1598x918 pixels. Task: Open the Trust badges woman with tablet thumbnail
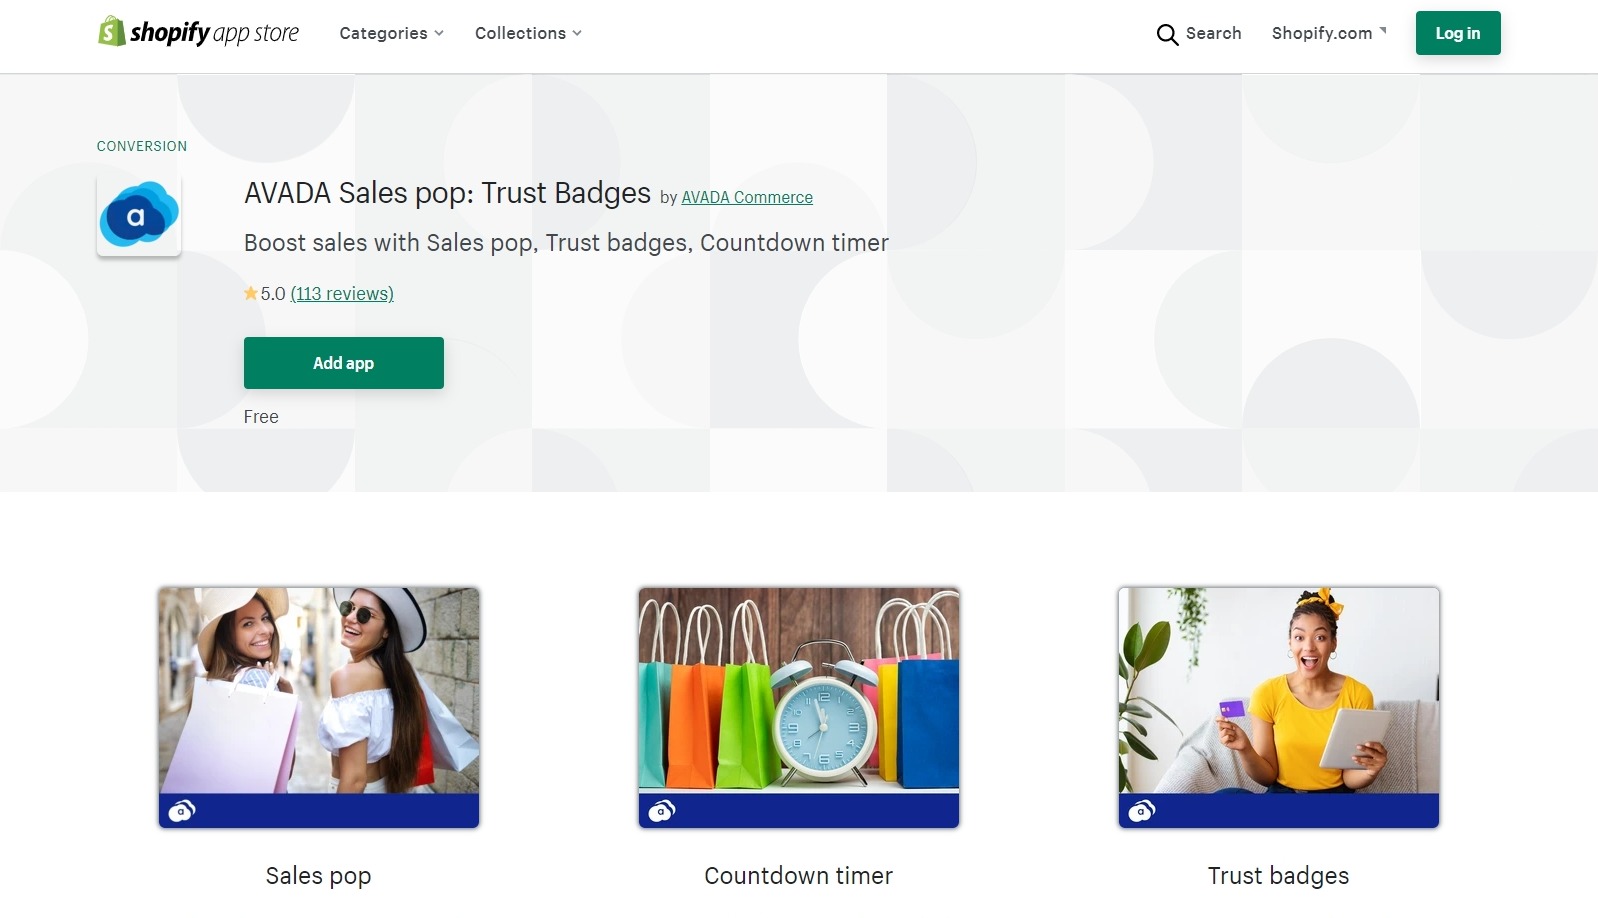coord(1279,690)
